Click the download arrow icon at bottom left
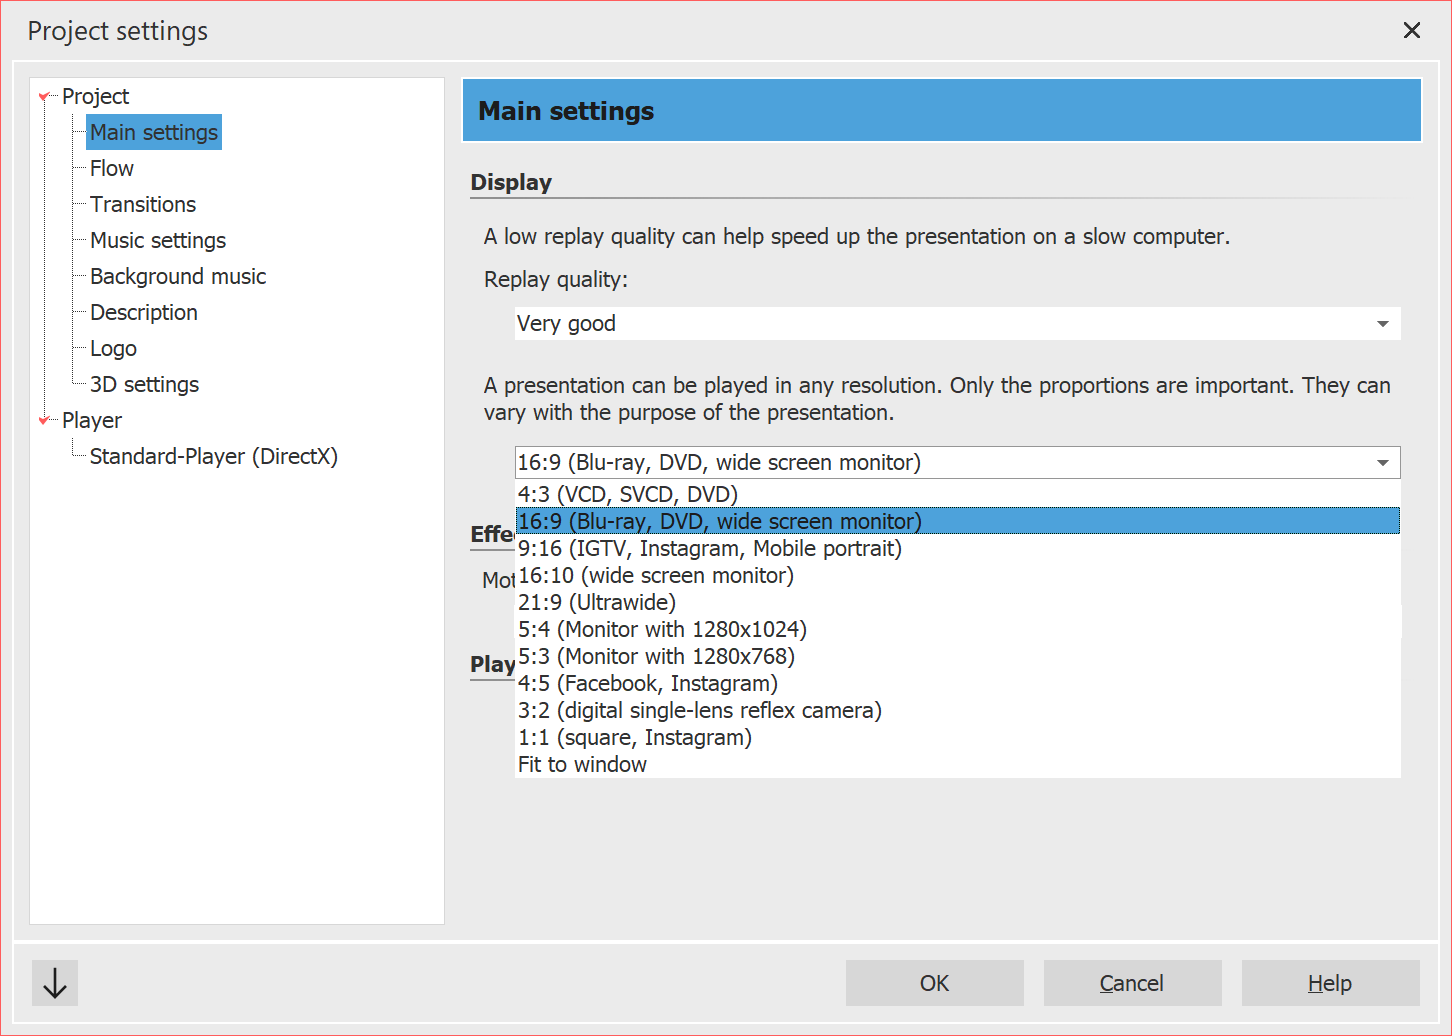1452x1036 pixels. (x=54, y=983)
